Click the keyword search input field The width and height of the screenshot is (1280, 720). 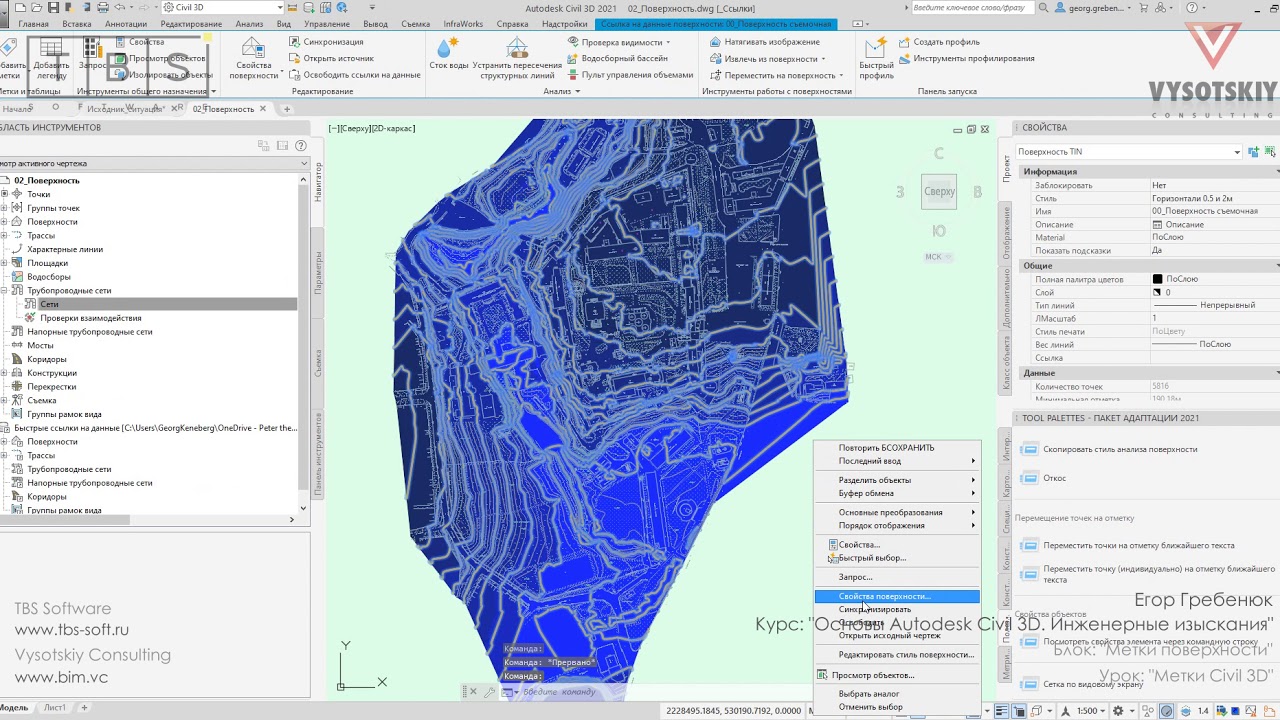tap(972, 8)
